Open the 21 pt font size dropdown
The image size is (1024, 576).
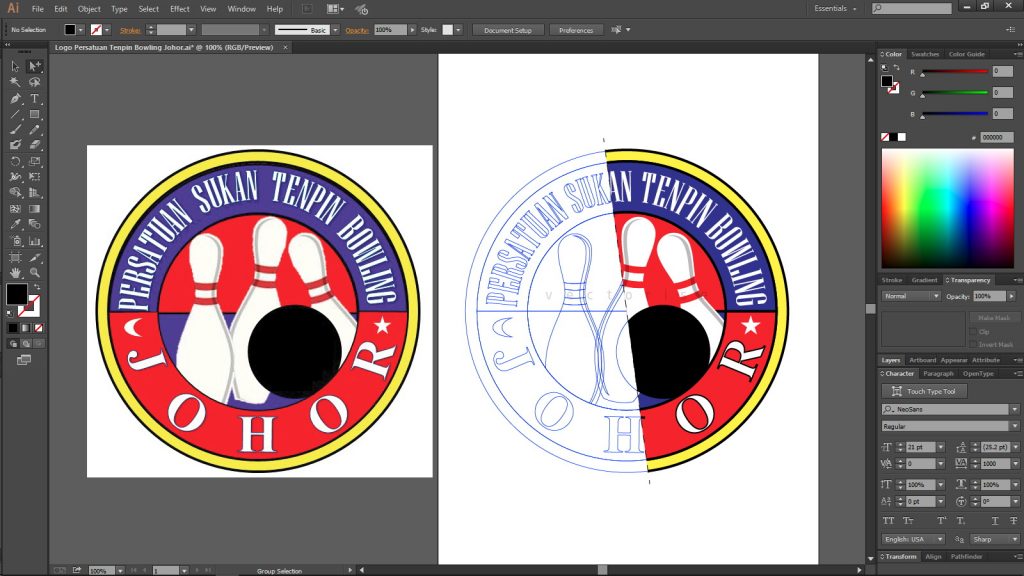pos(940,447)
